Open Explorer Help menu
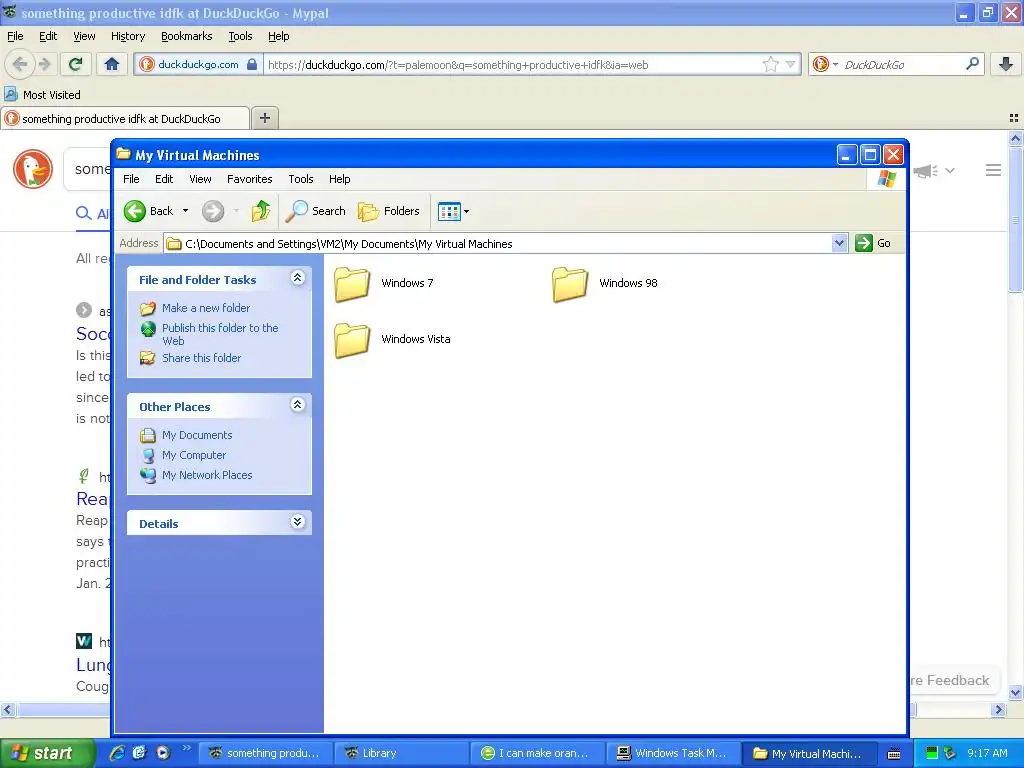Viewport: 1024px width, 768px height. point(340,179)
